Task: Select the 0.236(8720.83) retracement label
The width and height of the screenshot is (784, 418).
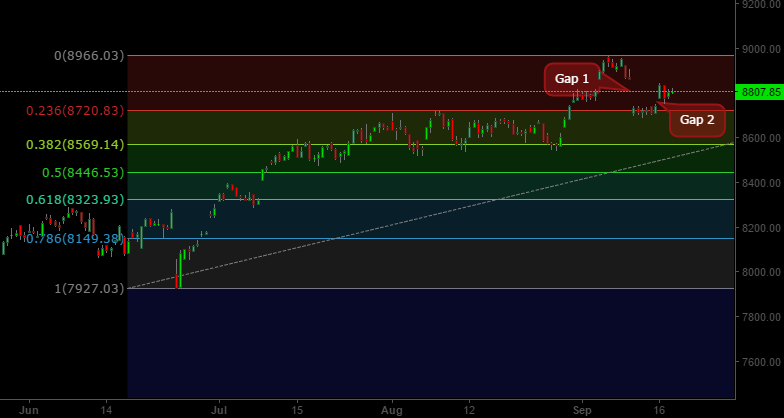Action: click(75, 110)
